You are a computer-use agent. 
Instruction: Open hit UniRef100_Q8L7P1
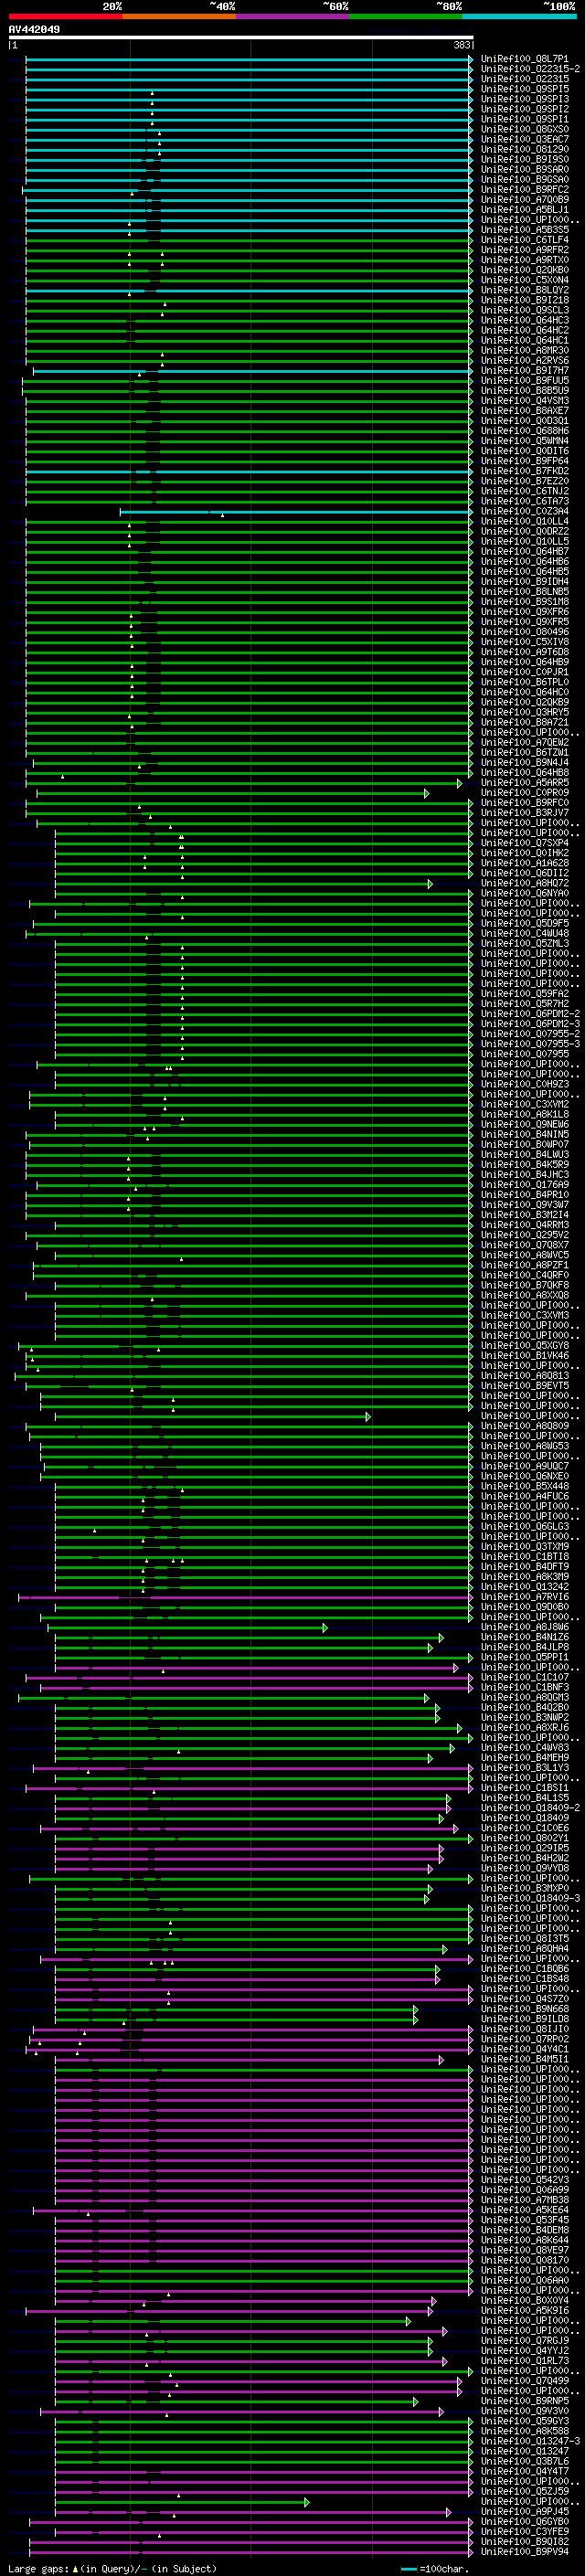pyautogui.click(x=525, y=59)
